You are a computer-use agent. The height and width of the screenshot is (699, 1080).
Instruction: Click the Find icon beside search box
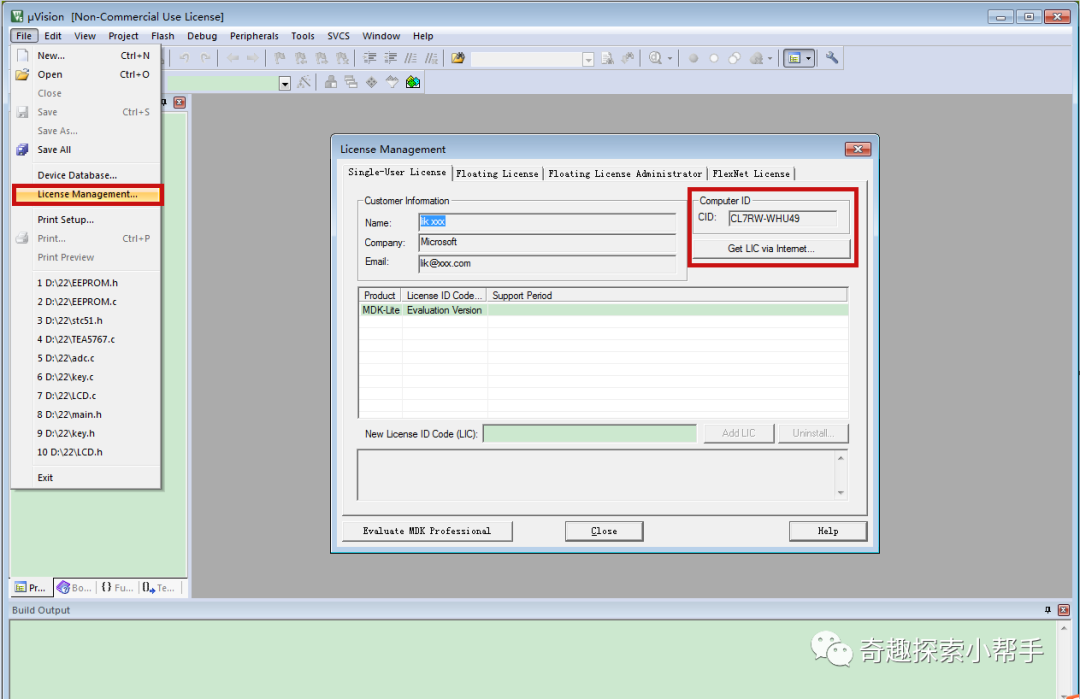[607, 59]
